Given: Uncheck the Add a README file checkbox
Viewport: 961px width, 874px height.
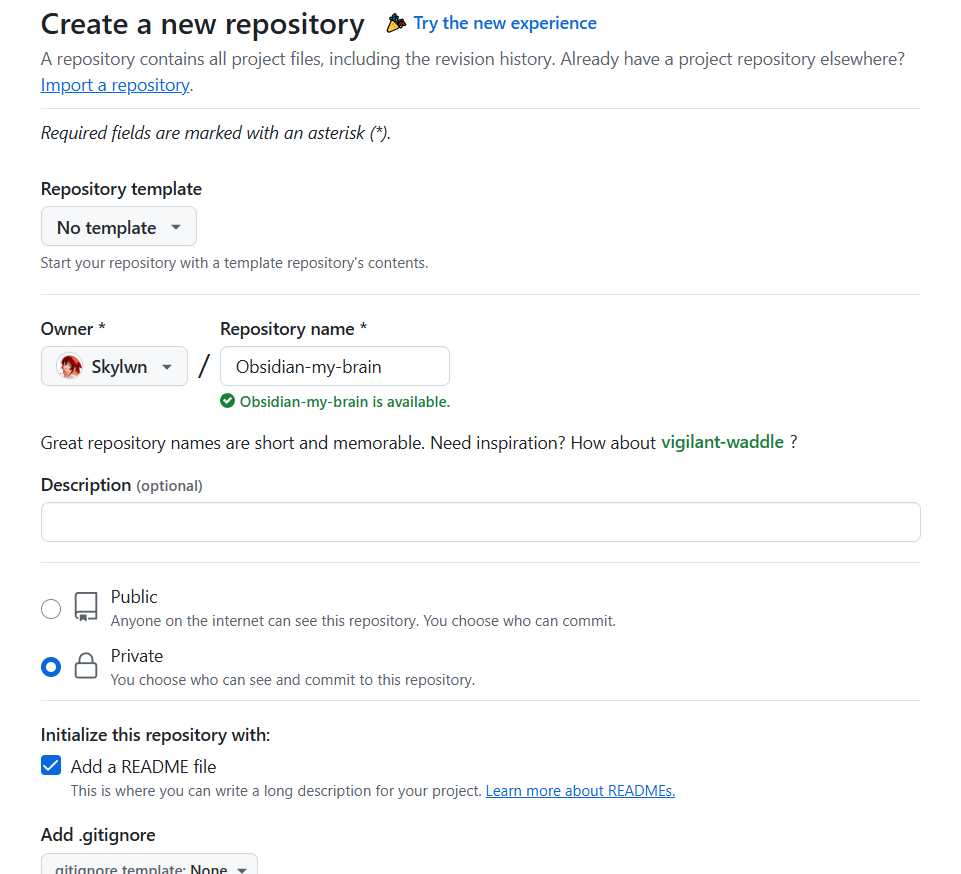Looking at the screenshot, I should 51,766.
